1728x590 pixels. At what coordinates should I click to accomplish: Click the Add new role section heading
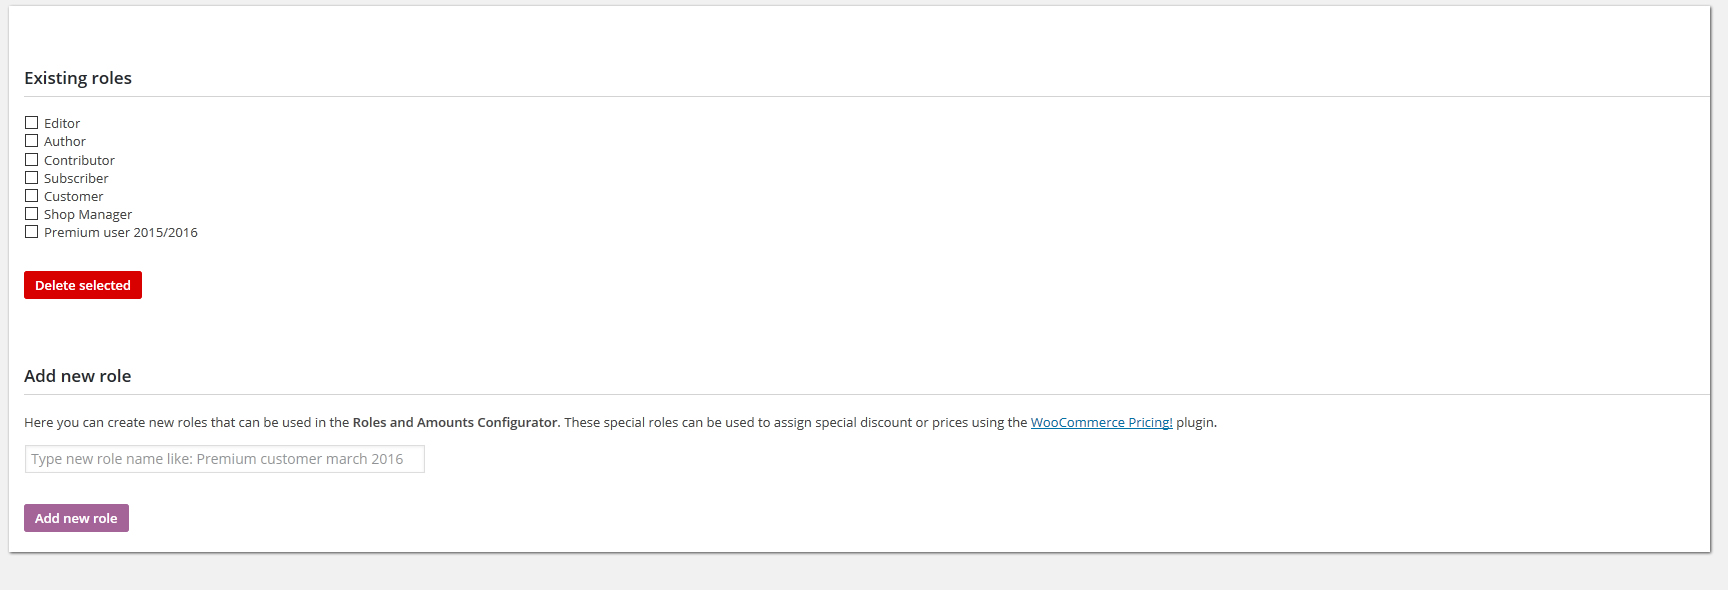[x=78, y=376]
